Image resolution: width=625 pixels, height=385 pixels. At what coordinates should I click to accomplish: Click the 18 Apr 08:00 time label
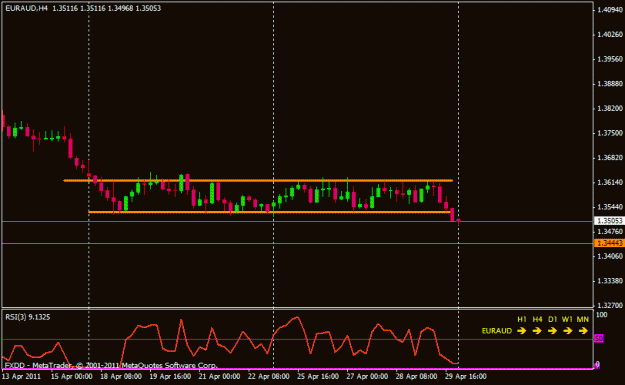(121, 376)
